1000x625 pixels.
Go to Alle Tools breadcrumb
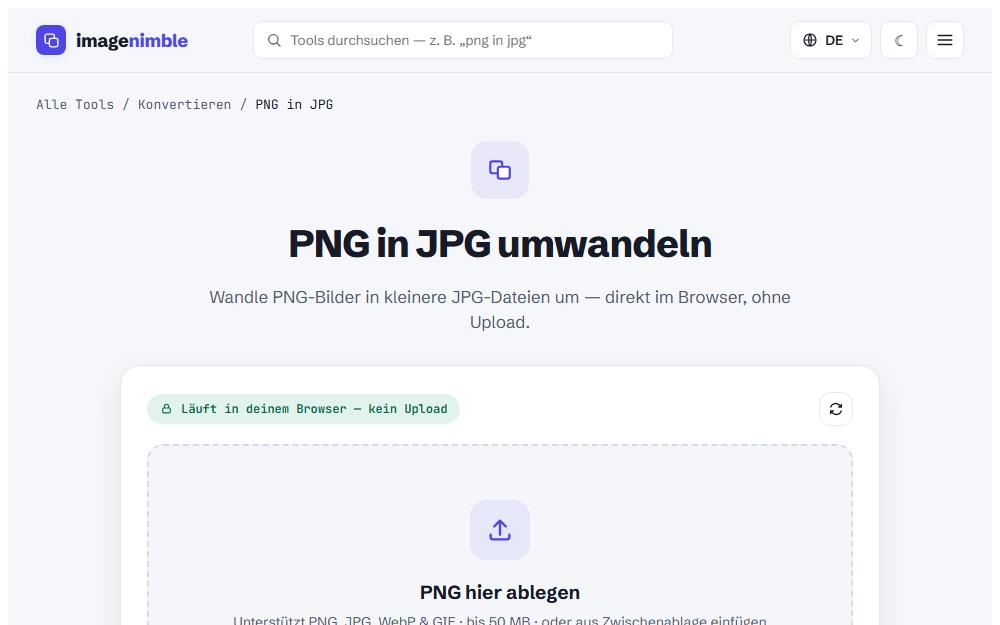(75, 105)
